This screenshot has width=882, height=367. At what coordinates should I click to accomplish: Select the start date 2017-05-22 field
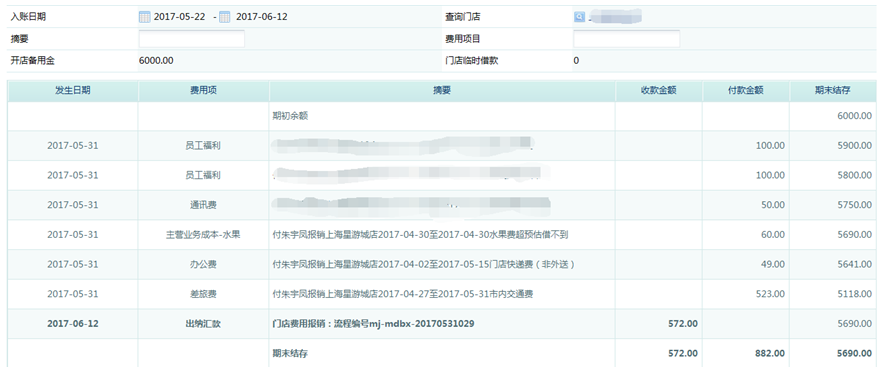coord(181,17)
